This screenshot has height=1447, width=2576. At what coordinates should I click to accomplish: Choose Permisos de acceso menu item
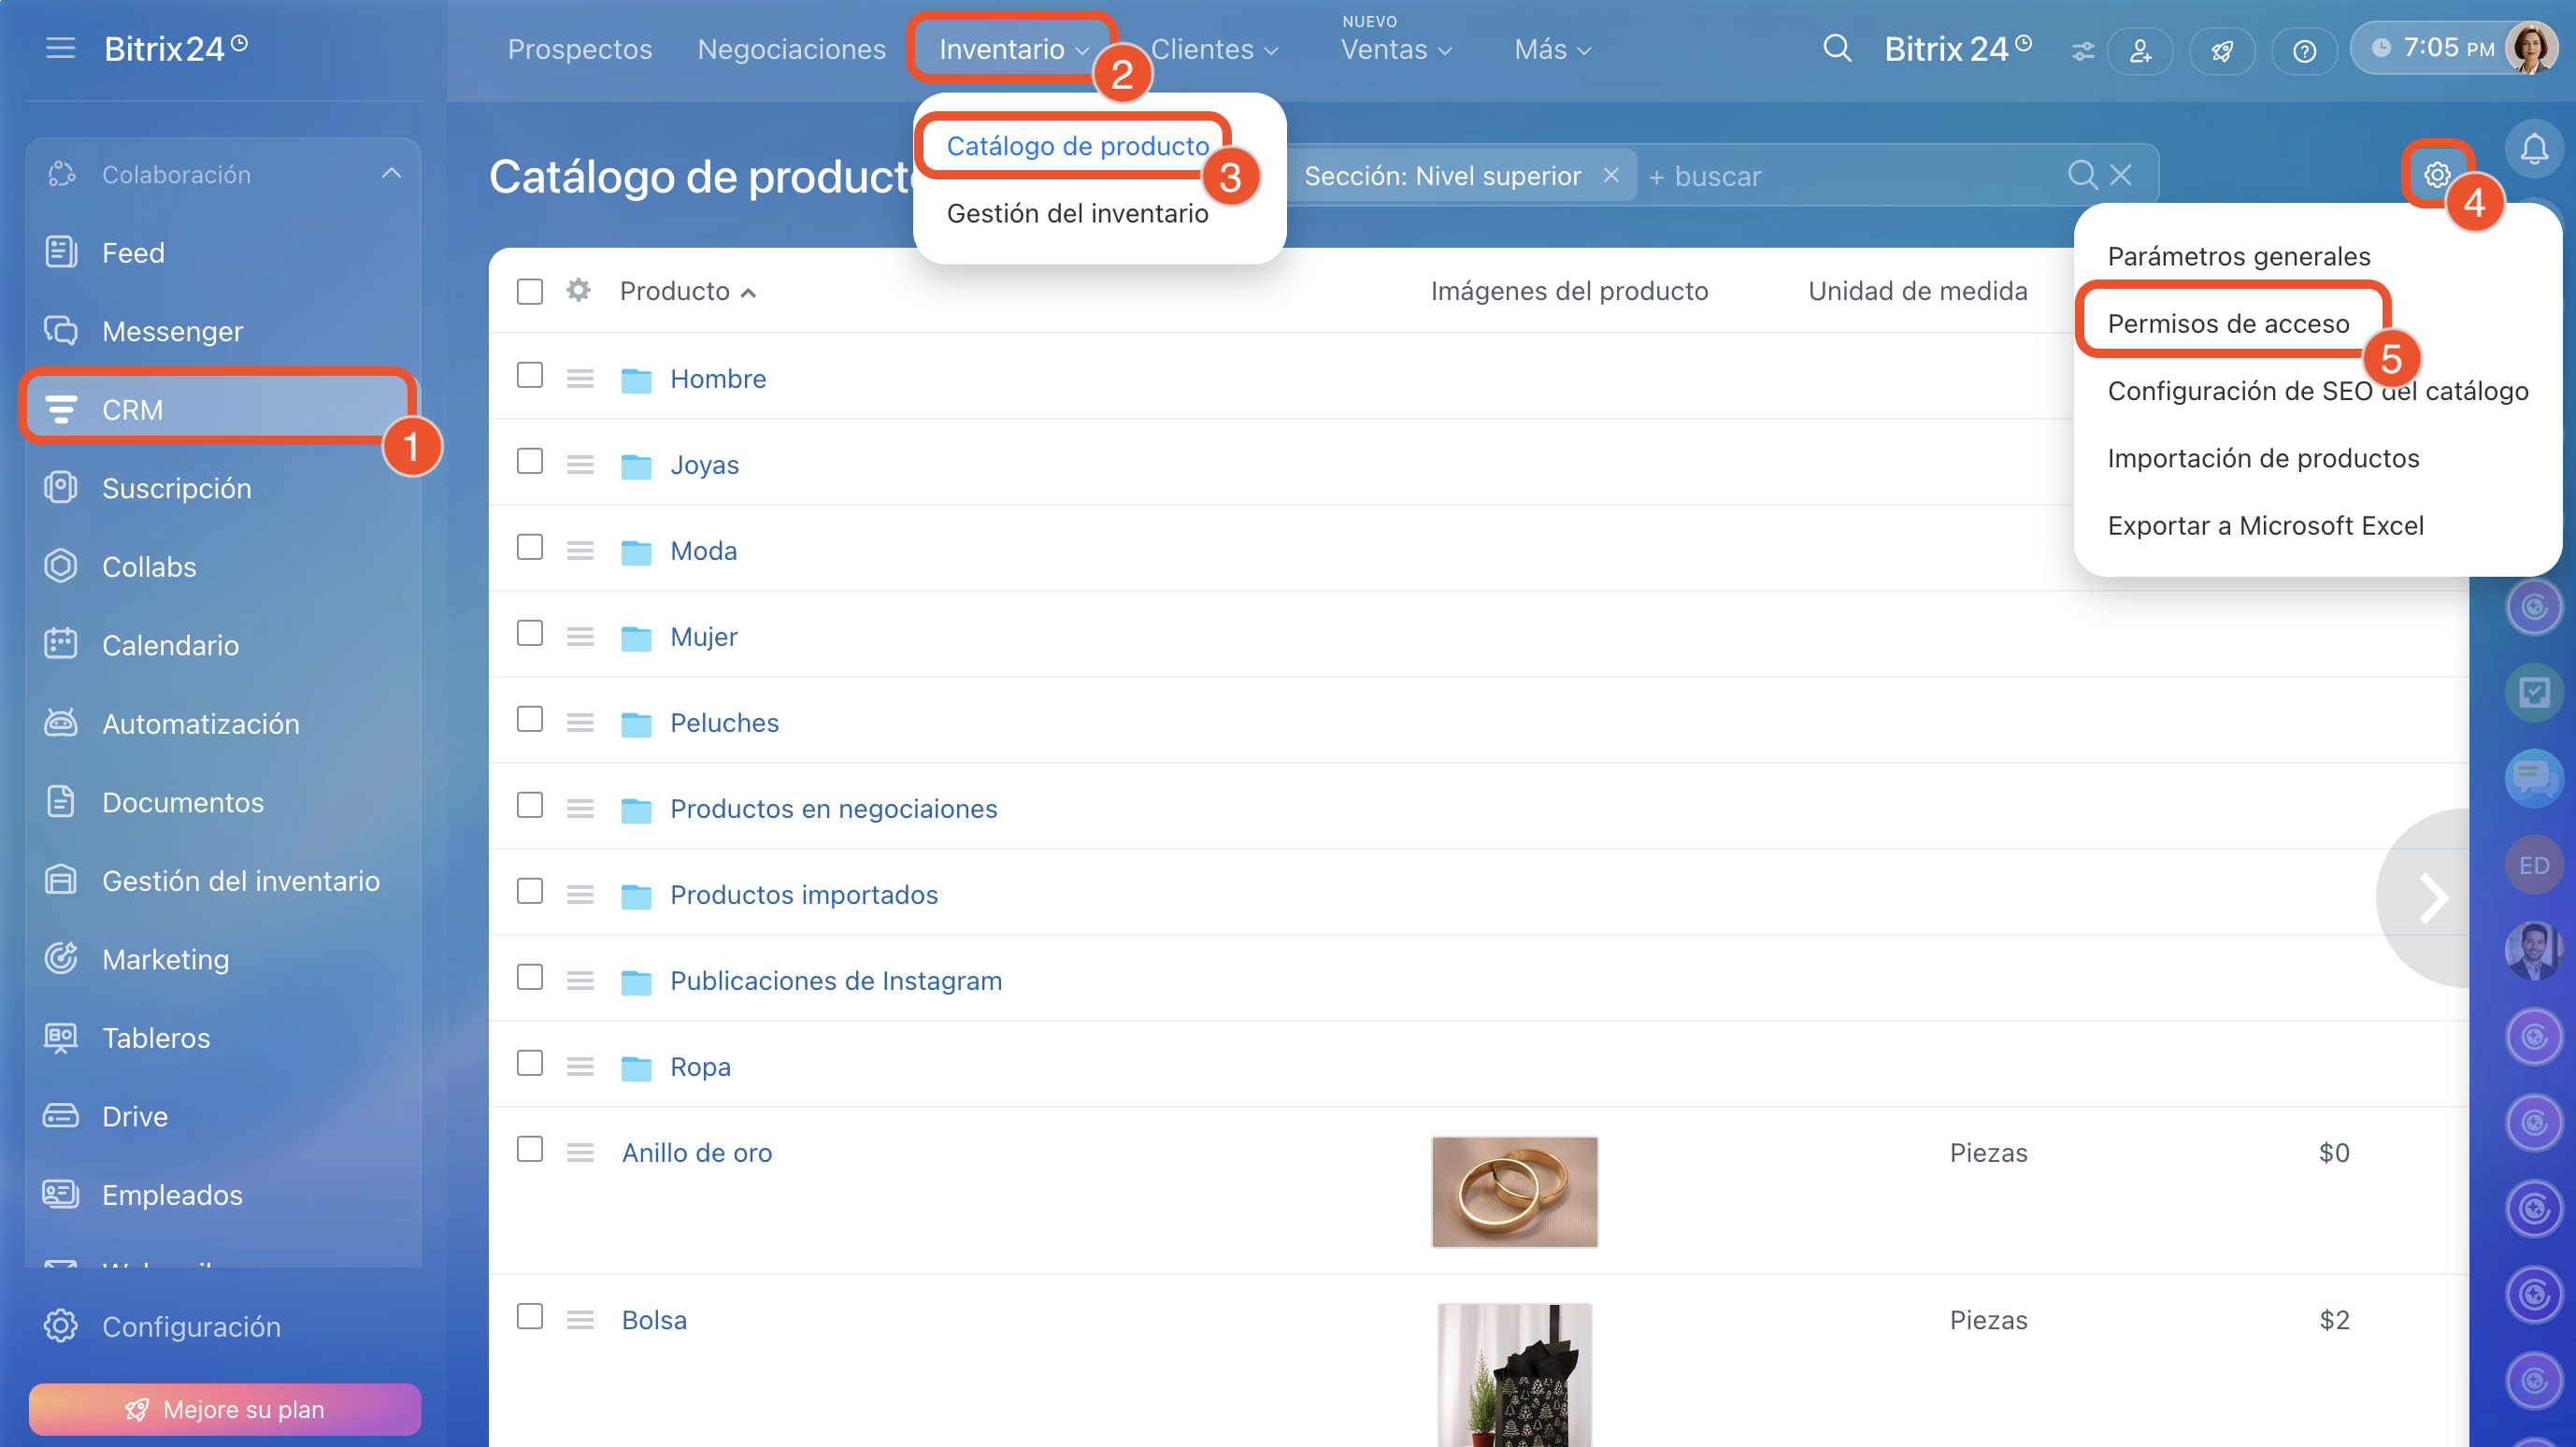click(x=2228, y=324)
